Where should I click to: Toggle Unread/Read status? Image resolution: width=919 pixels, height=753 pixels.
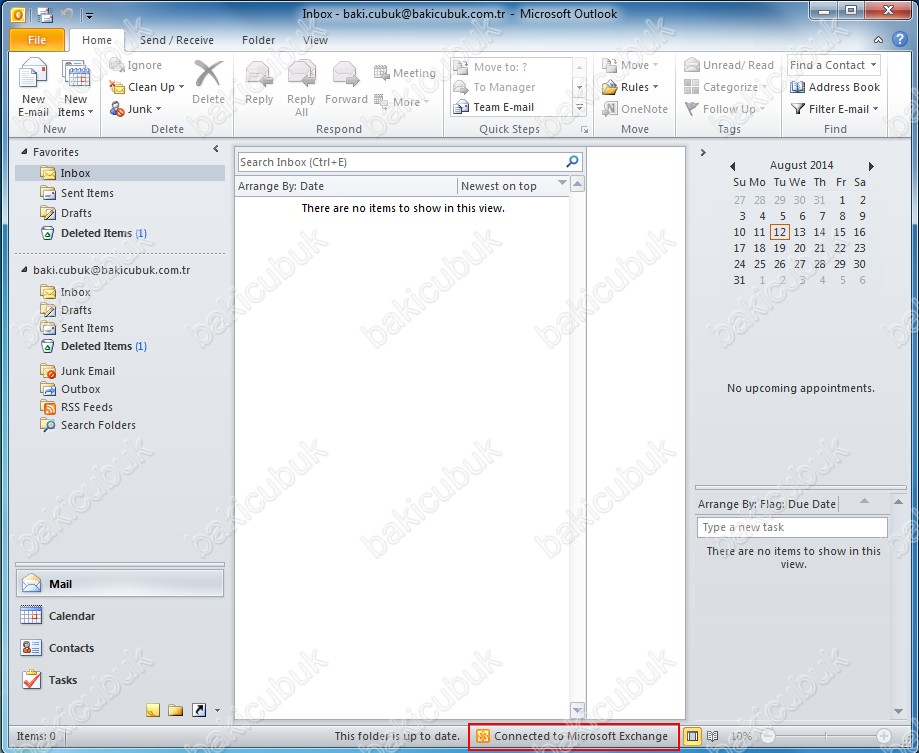click(729, 65)
